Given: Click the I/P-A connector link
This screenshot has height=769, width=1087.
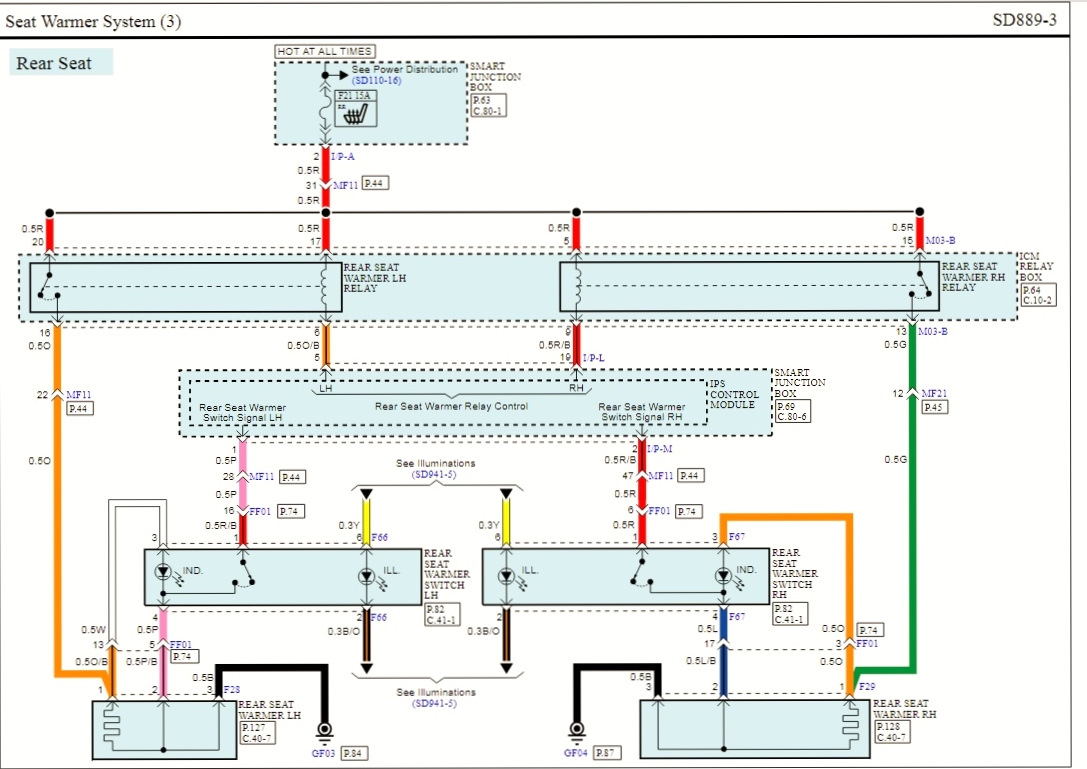Looking at the screenshot, I should pos(342,157).
